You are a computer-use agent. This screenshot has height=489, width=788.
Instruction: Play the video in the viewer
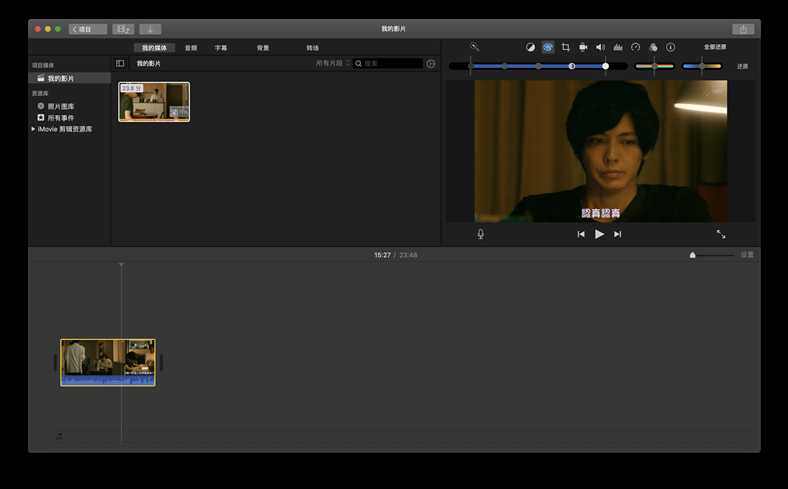599,234
